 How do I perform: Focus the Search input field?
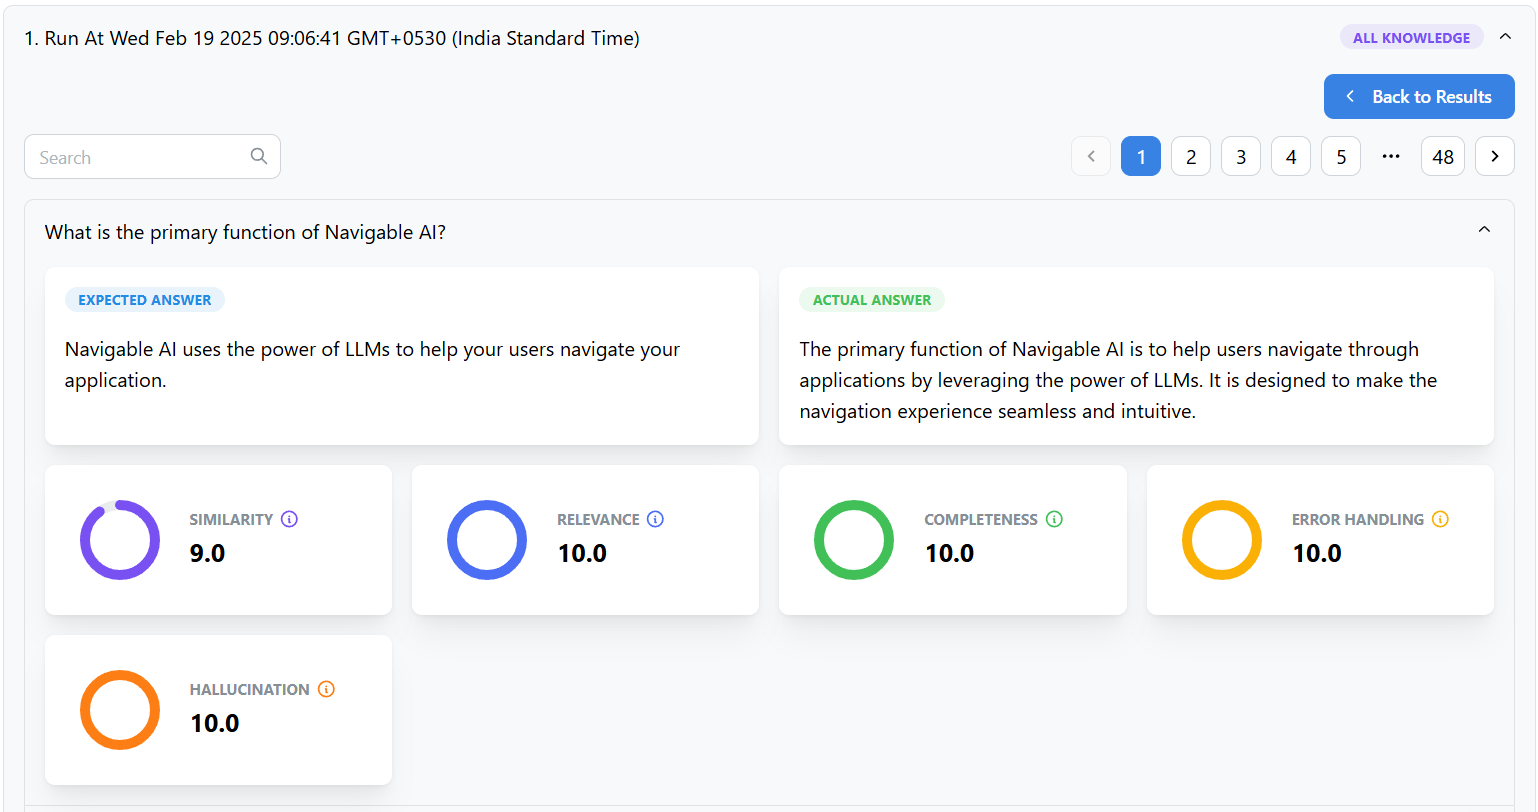152,157
